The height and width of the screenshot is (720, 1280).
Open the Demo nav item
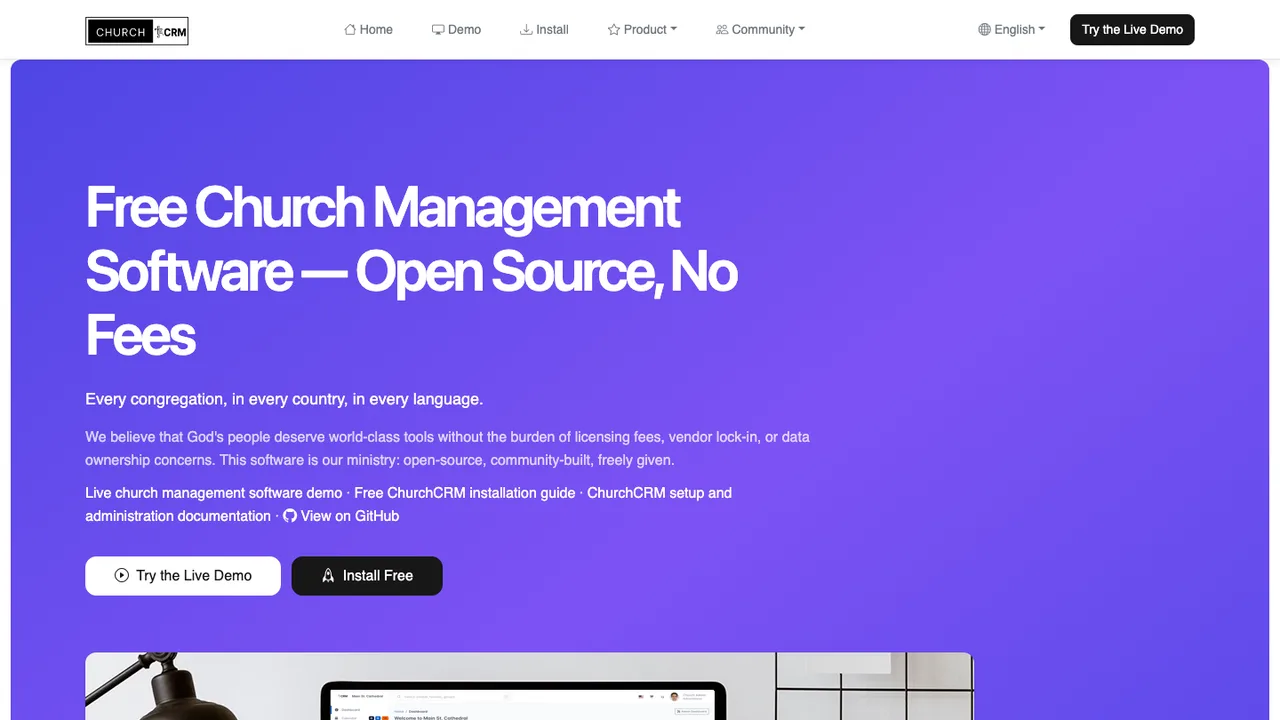pos(456,30)
